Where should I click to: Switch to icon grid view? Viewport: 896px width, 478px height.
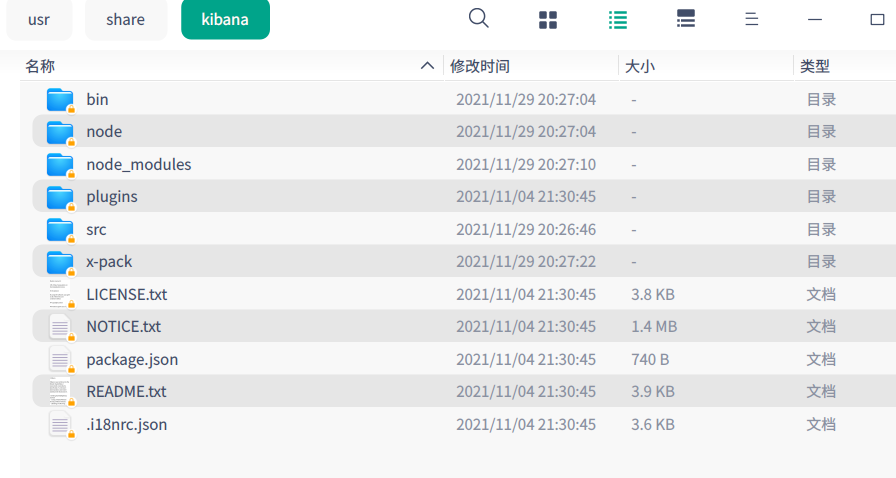[x=547, y=19]
